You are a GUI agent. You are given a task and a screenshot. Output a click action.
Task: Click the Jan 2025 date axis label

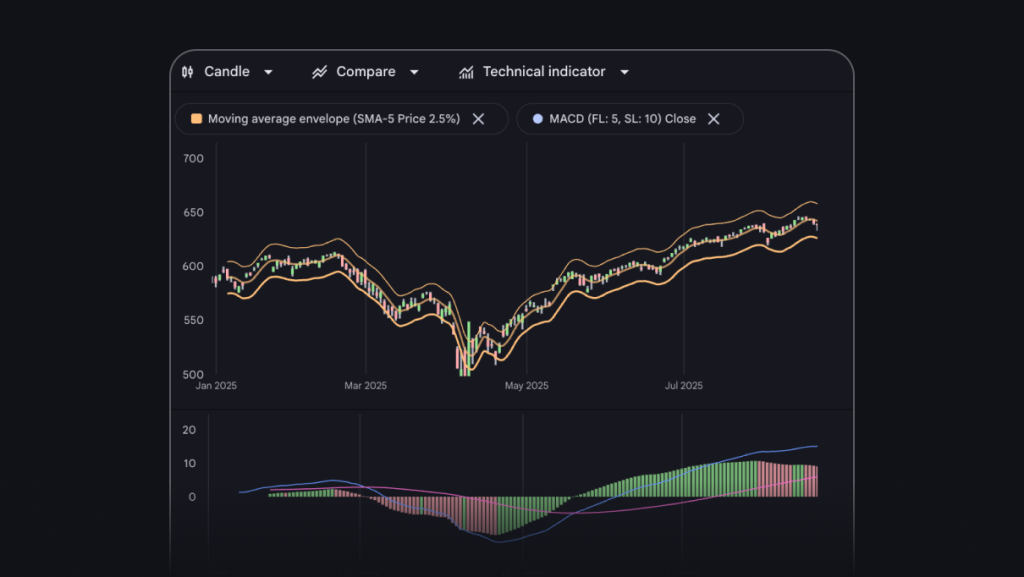(217, 385)
